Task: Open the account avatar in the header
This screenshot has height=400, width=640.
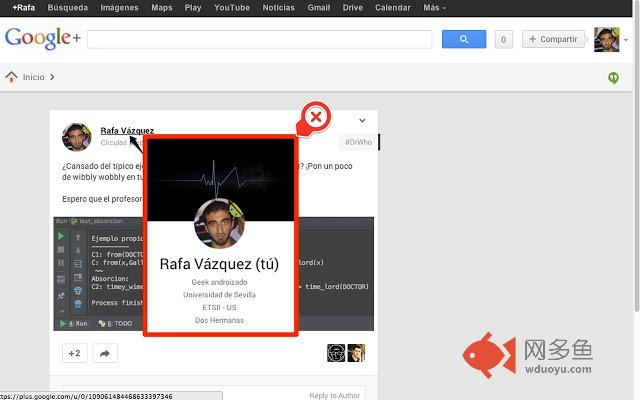Action: click(x=607, y=40)
